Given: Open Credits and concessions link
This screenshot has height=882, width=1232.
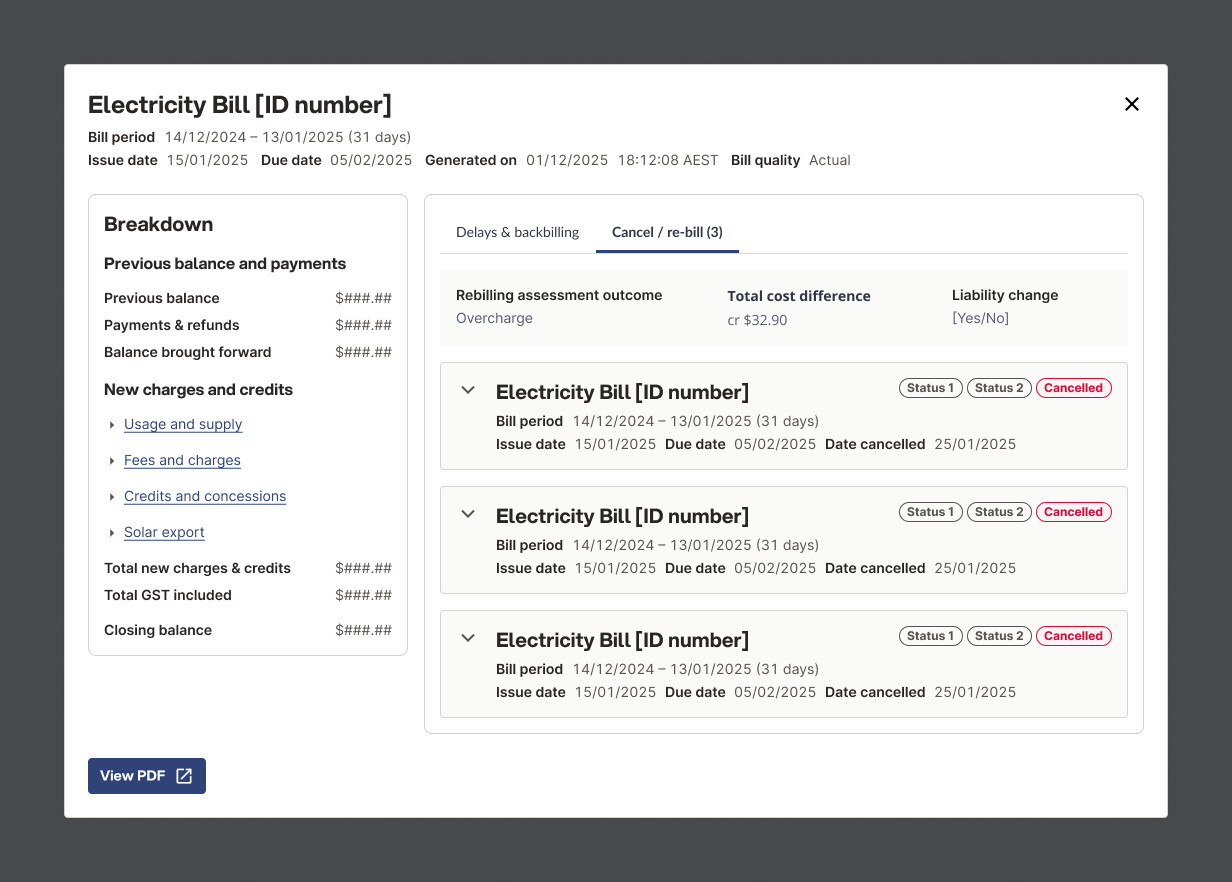Looking at the screenshot, I should tap(205, 496).
